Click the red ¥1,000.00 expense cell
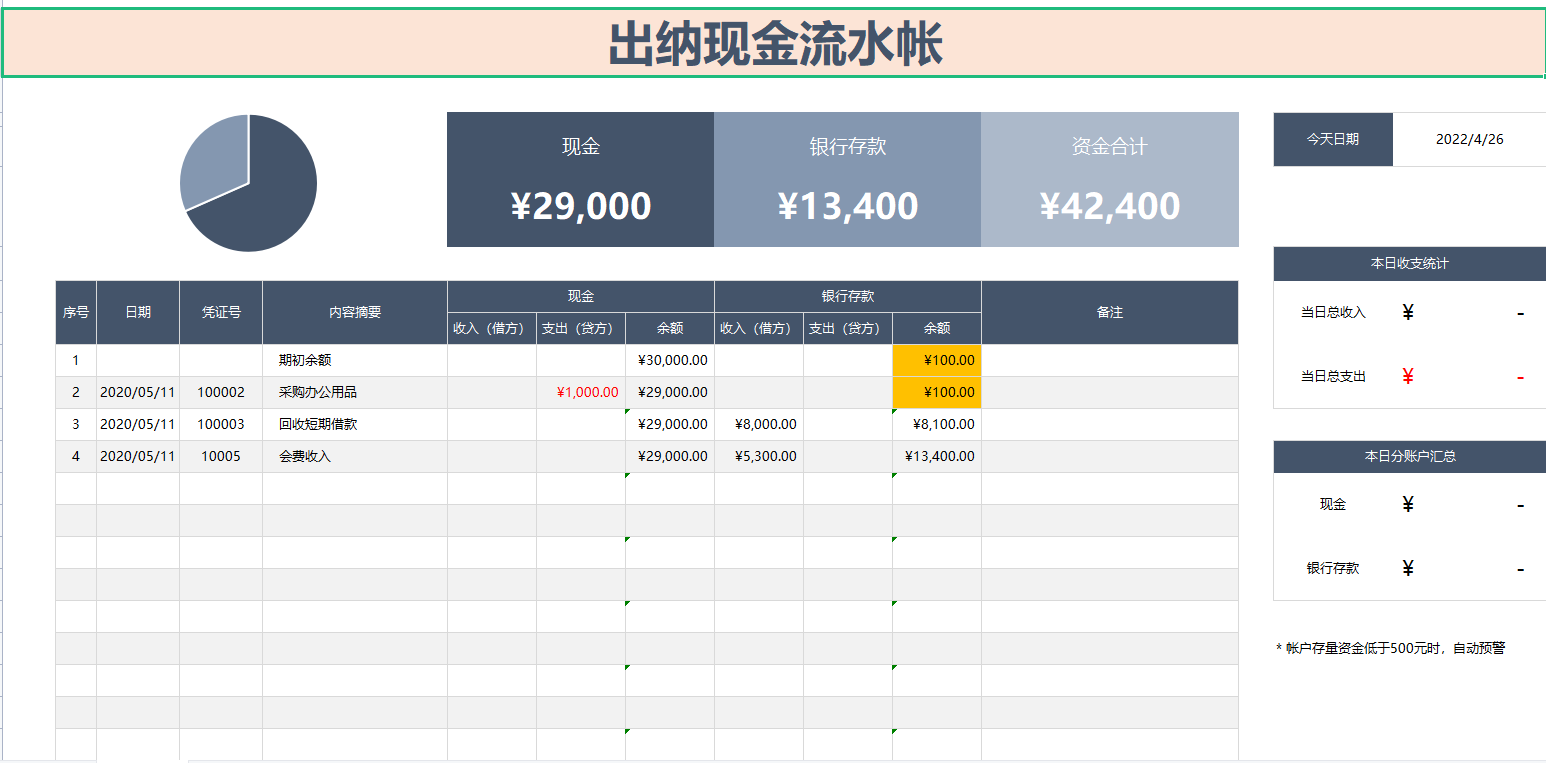The height and width of the screenshot is (763, 1546). click(x=579, y=392)
